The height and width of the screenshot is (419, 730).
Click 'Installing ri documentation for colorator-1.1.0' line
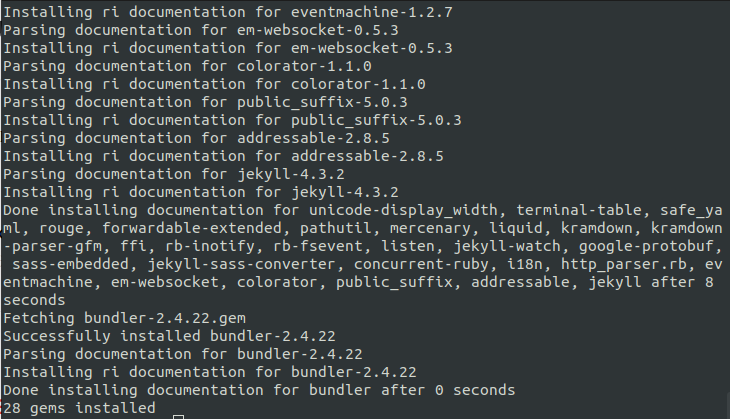[215, 84]
